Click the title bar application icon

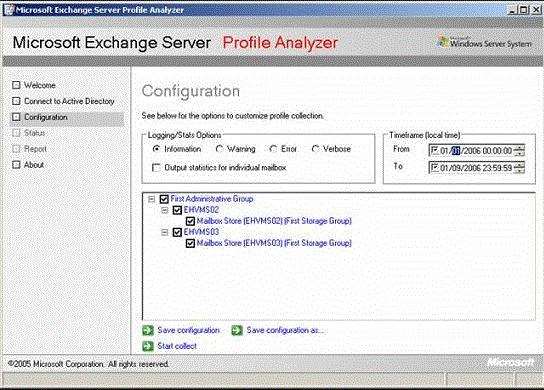coord(8,10)
